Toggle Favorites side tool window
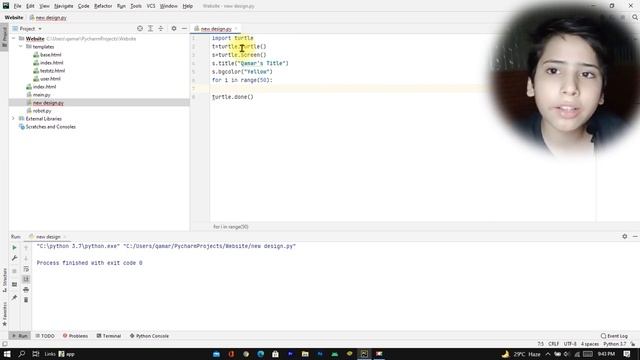Image resolution: width=640 pixels, height=360 pixels. pos(4,314)
